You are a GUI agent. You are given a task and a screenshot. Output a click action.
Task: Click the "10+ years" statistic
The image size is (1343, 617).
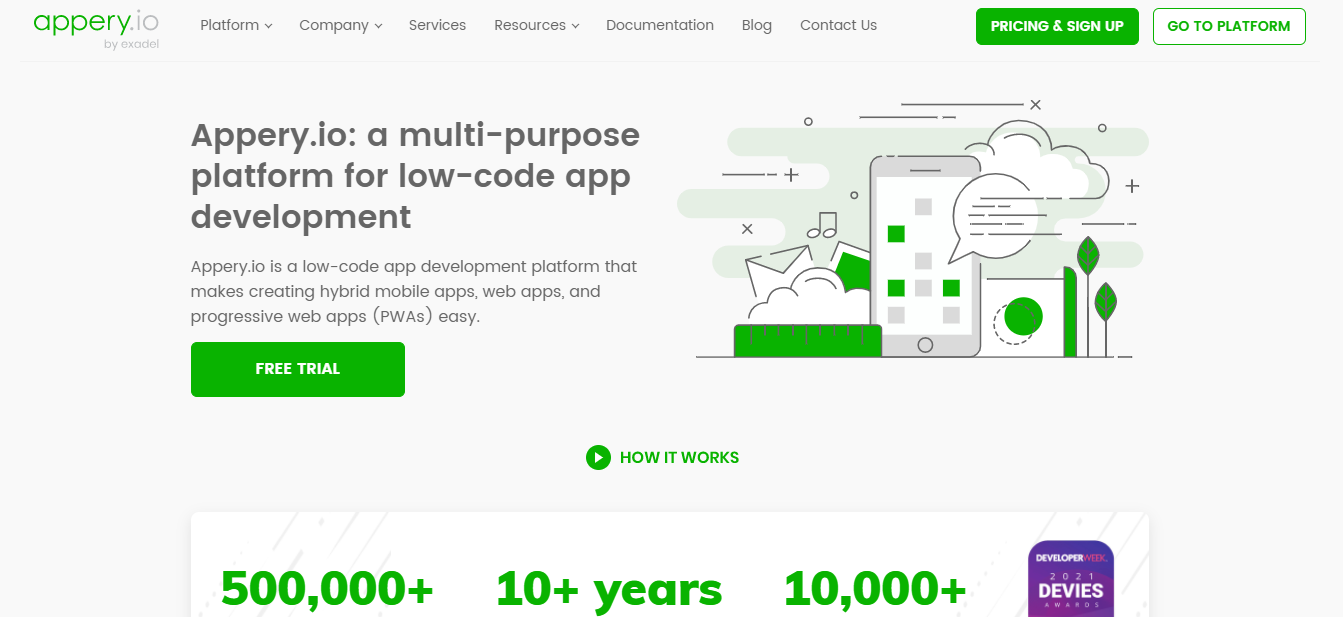click(x=609, y=589)
